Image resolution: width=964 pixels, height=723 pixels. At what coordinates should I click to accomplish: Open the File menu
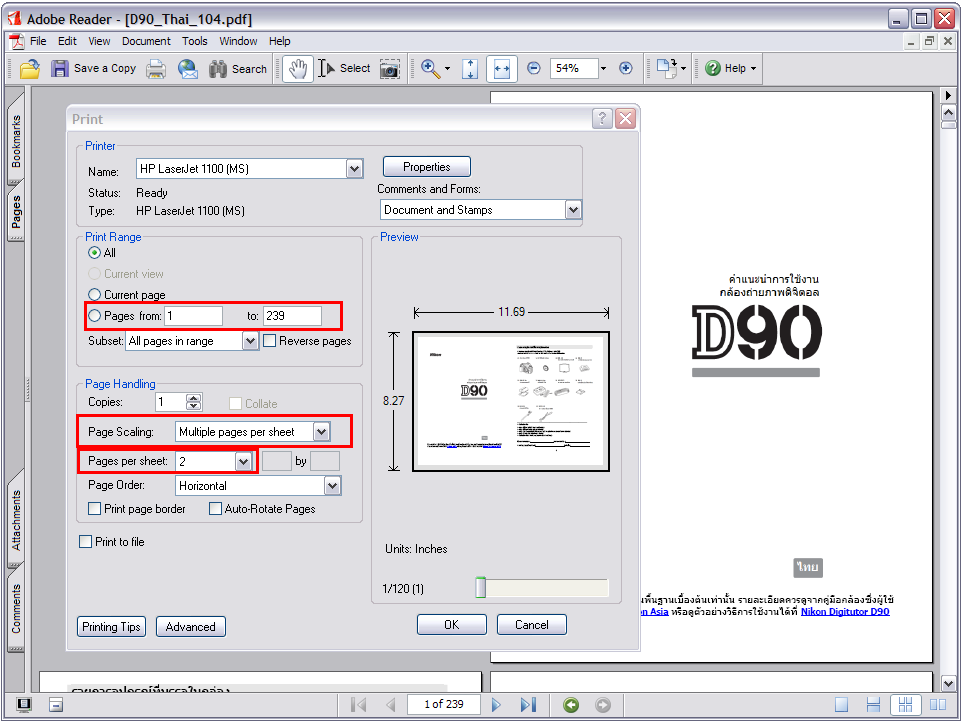[38, 41]
